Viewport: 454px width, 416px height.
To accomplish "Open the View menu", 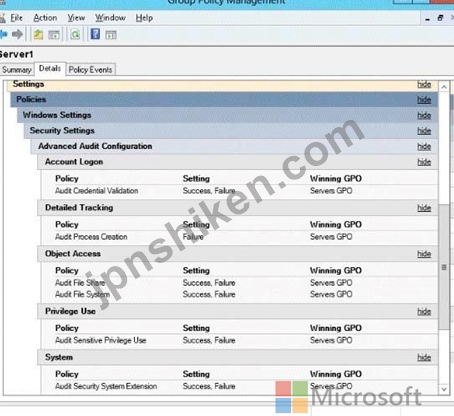I will click(76, 18).
